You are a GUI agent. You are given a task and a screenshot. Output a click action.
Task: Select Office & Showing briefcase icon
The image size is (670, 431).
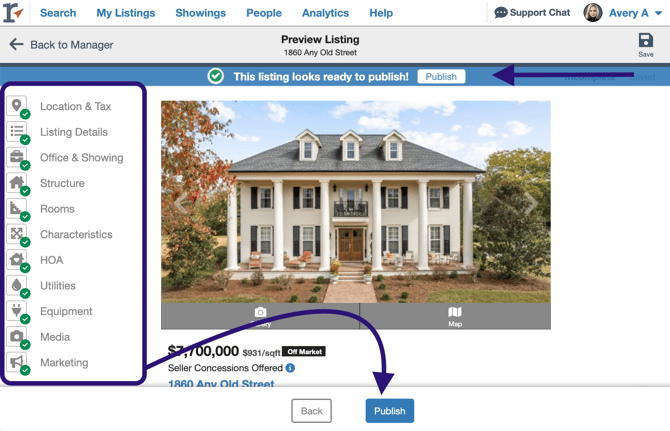(17, 156)
